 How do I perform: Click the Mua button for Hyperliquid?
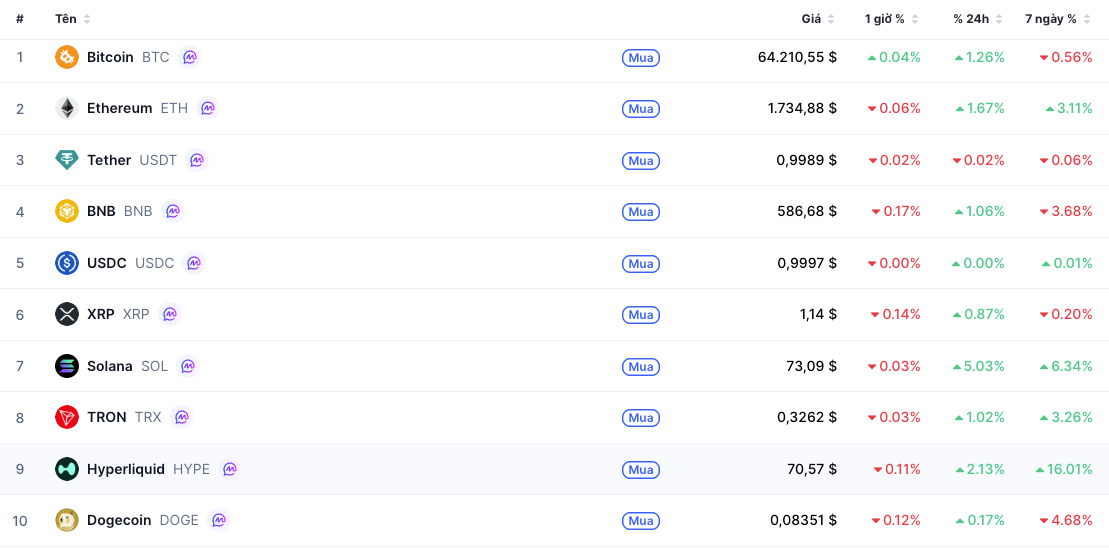coord(641,470)
